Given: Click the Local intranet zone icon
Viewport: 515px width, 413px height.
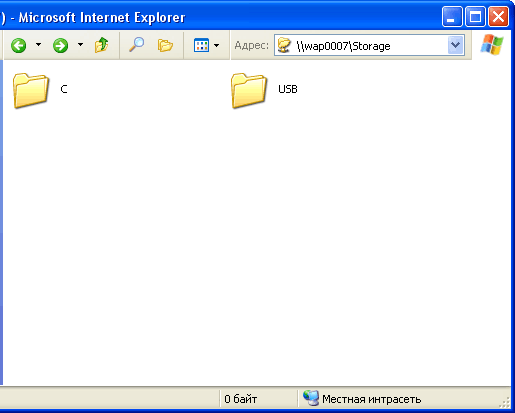Looking at the screenshot, I should (311, 398).
